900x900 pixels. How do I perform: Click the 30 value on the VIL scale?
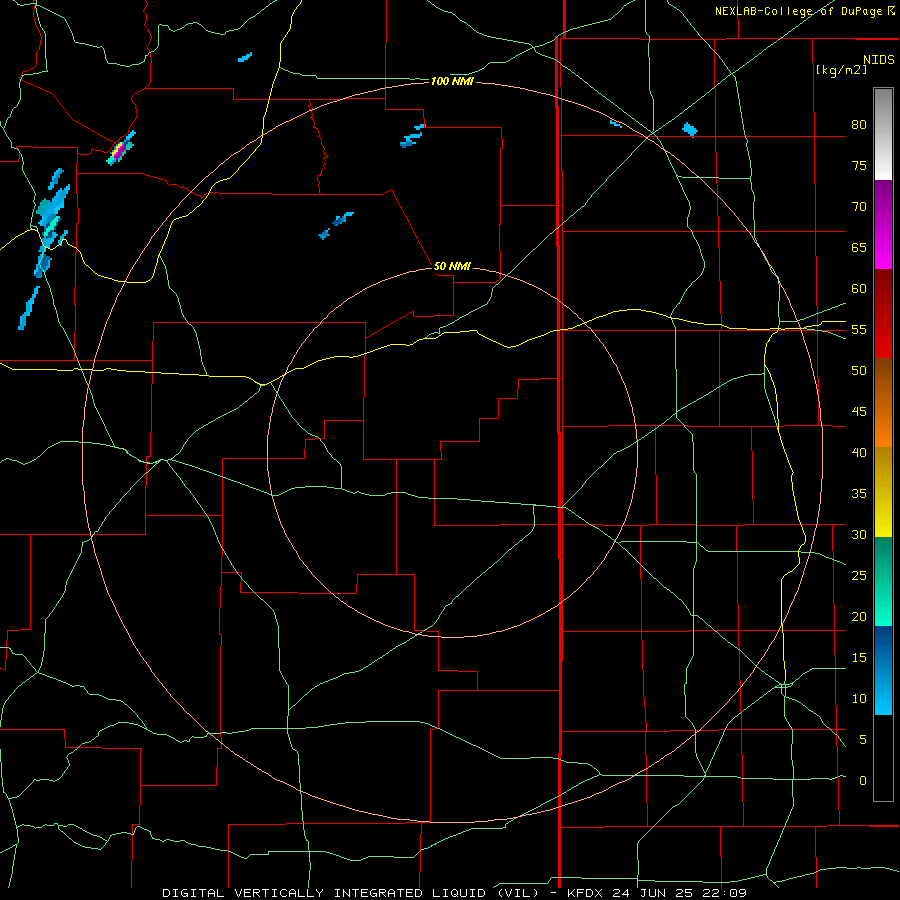[x=859, y=534]
